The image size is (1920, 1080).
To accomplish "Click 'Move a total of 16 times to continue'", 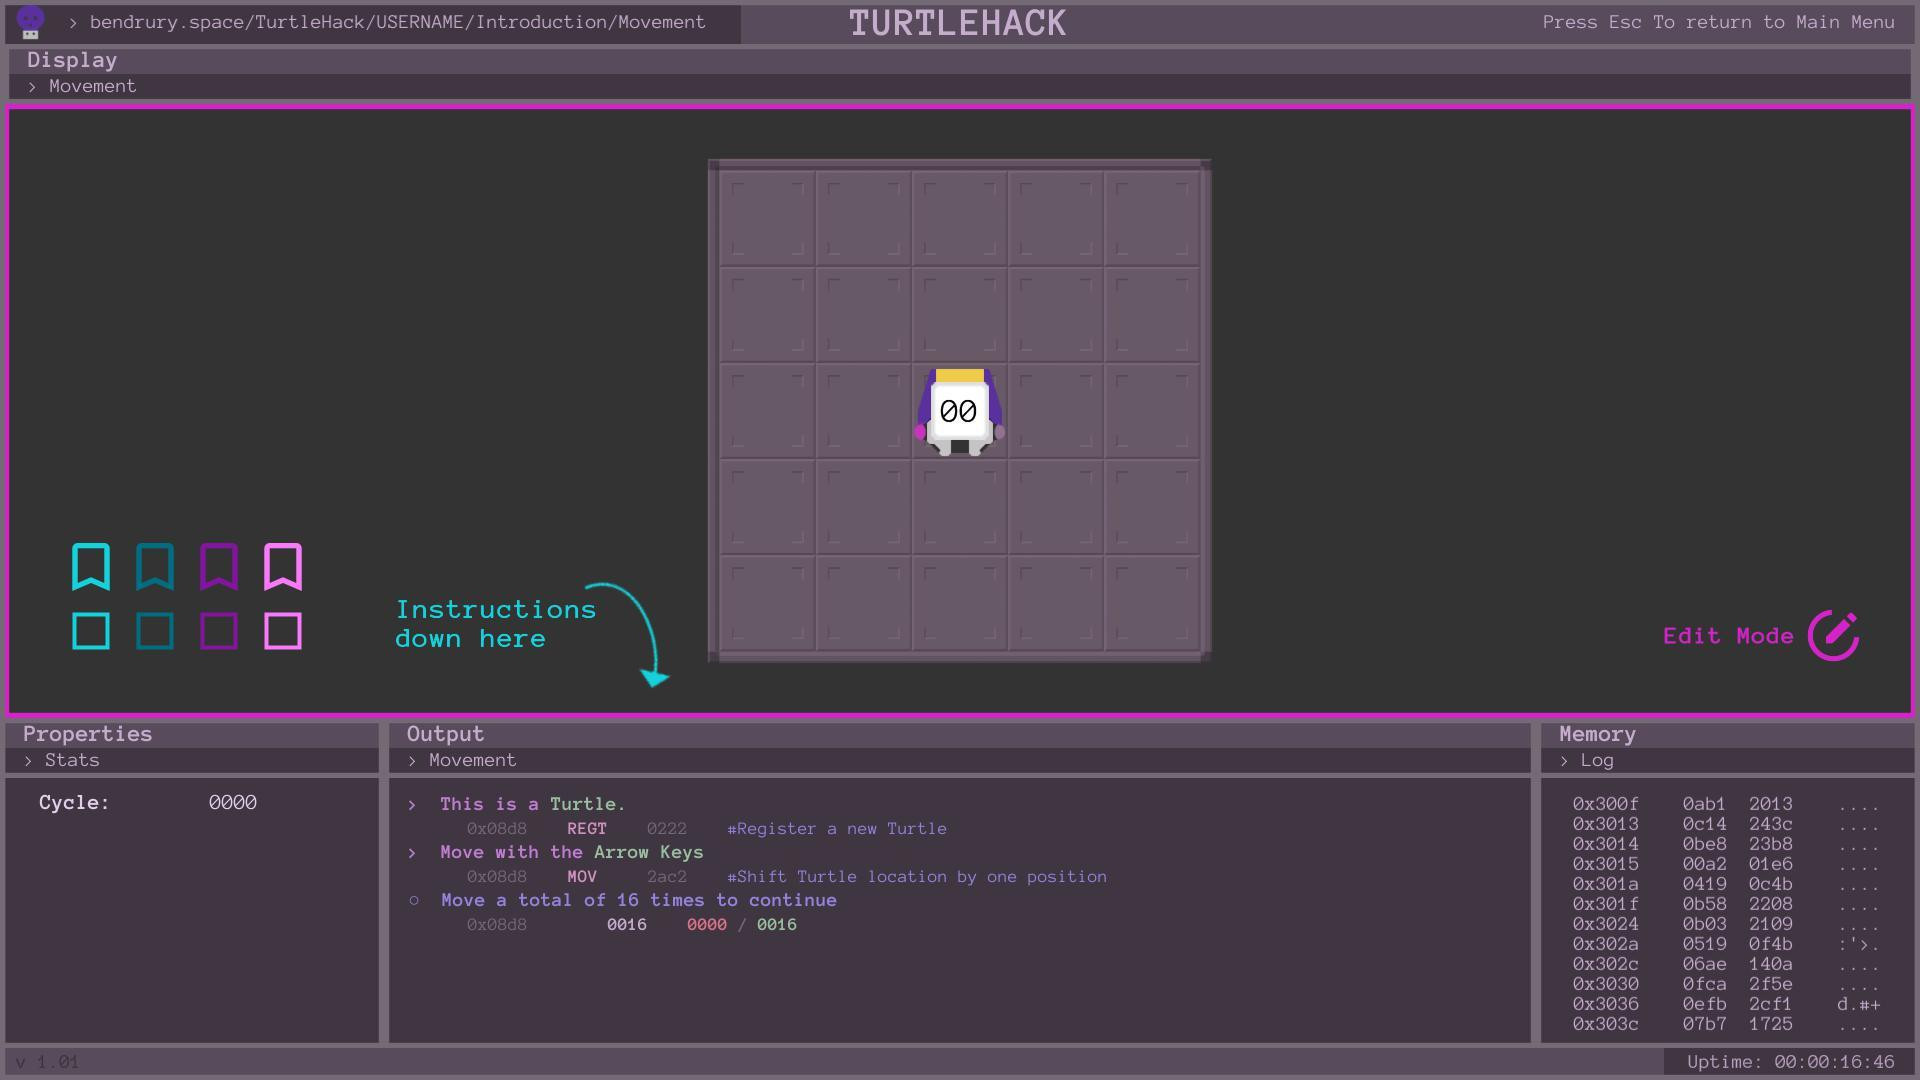I will pos(639,900).
